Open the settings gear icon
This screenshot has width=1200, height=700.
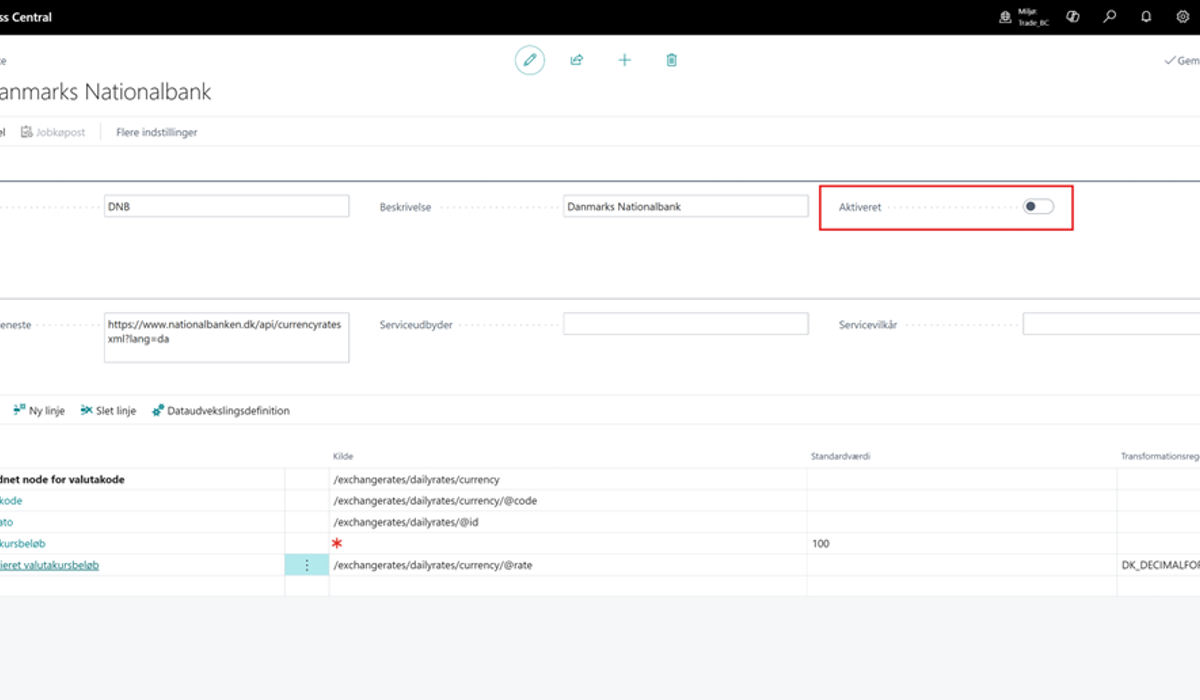pyautogui.click(x=1183, y=17)
